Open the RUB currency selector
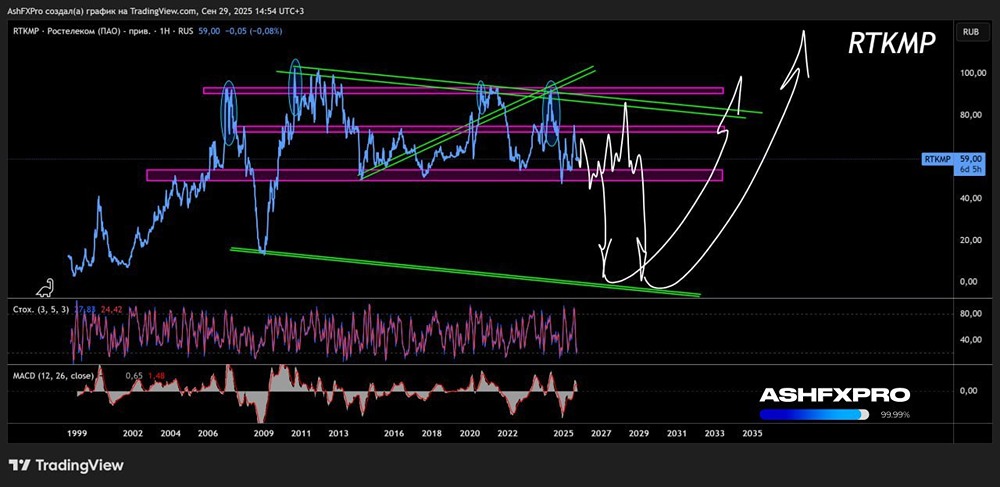The height and width of the screenshot is (487, 1000). point(972,32)
